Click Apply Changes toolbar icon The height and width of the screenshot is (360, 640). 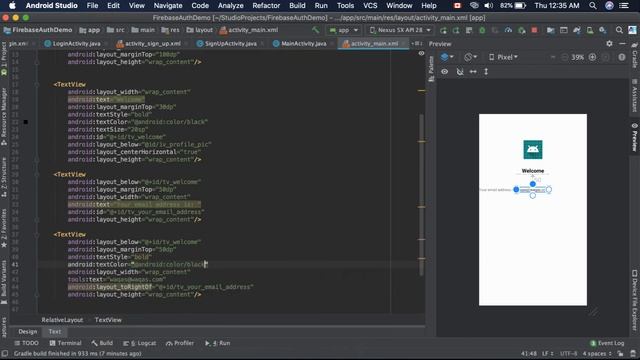click(456, 30)
